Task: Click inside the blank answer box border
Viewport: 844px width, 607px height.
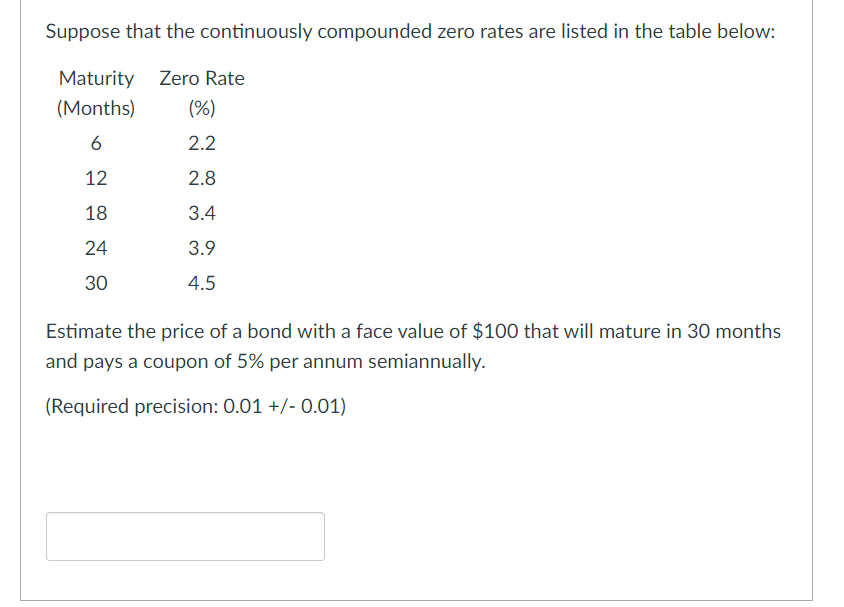Action: click(184, 536)
